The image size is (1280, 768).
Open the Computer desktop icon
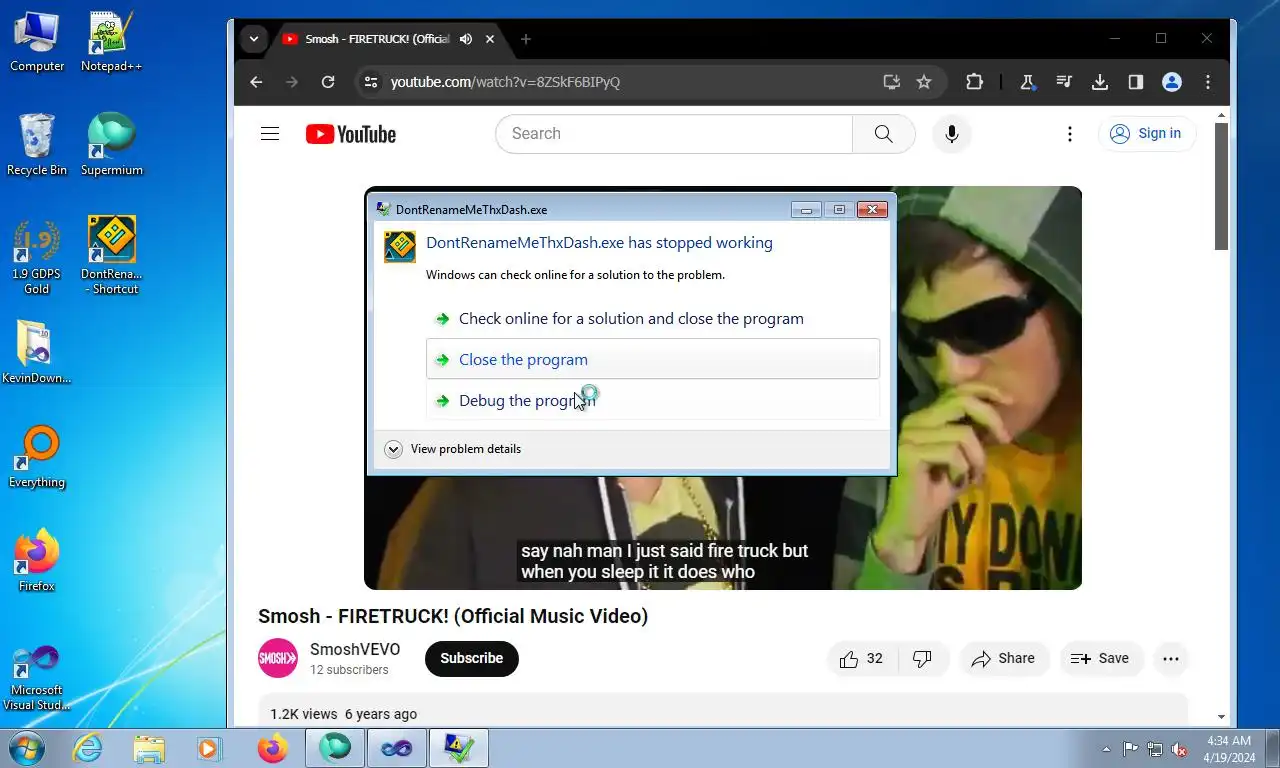click(36, 42)
